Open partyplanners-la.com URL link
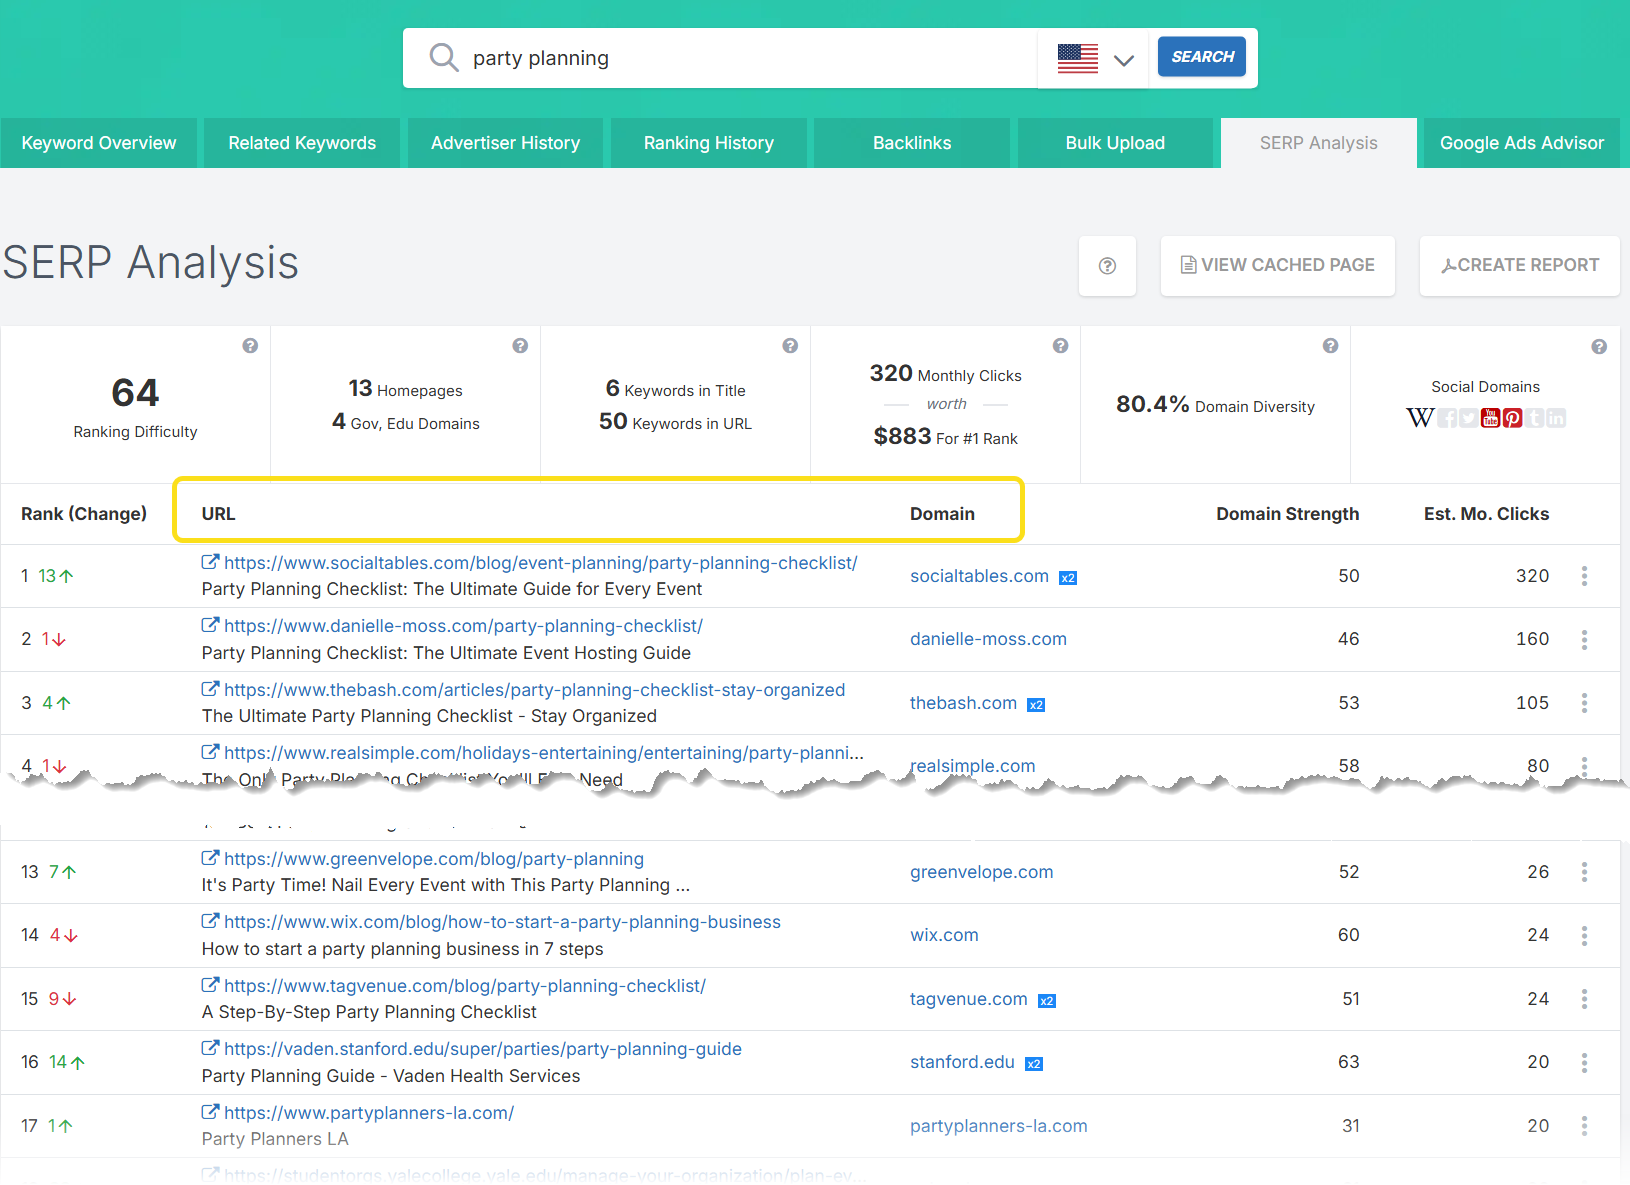Image resolution: width=1630 pixels, height=1185 pixels. 369,1113
